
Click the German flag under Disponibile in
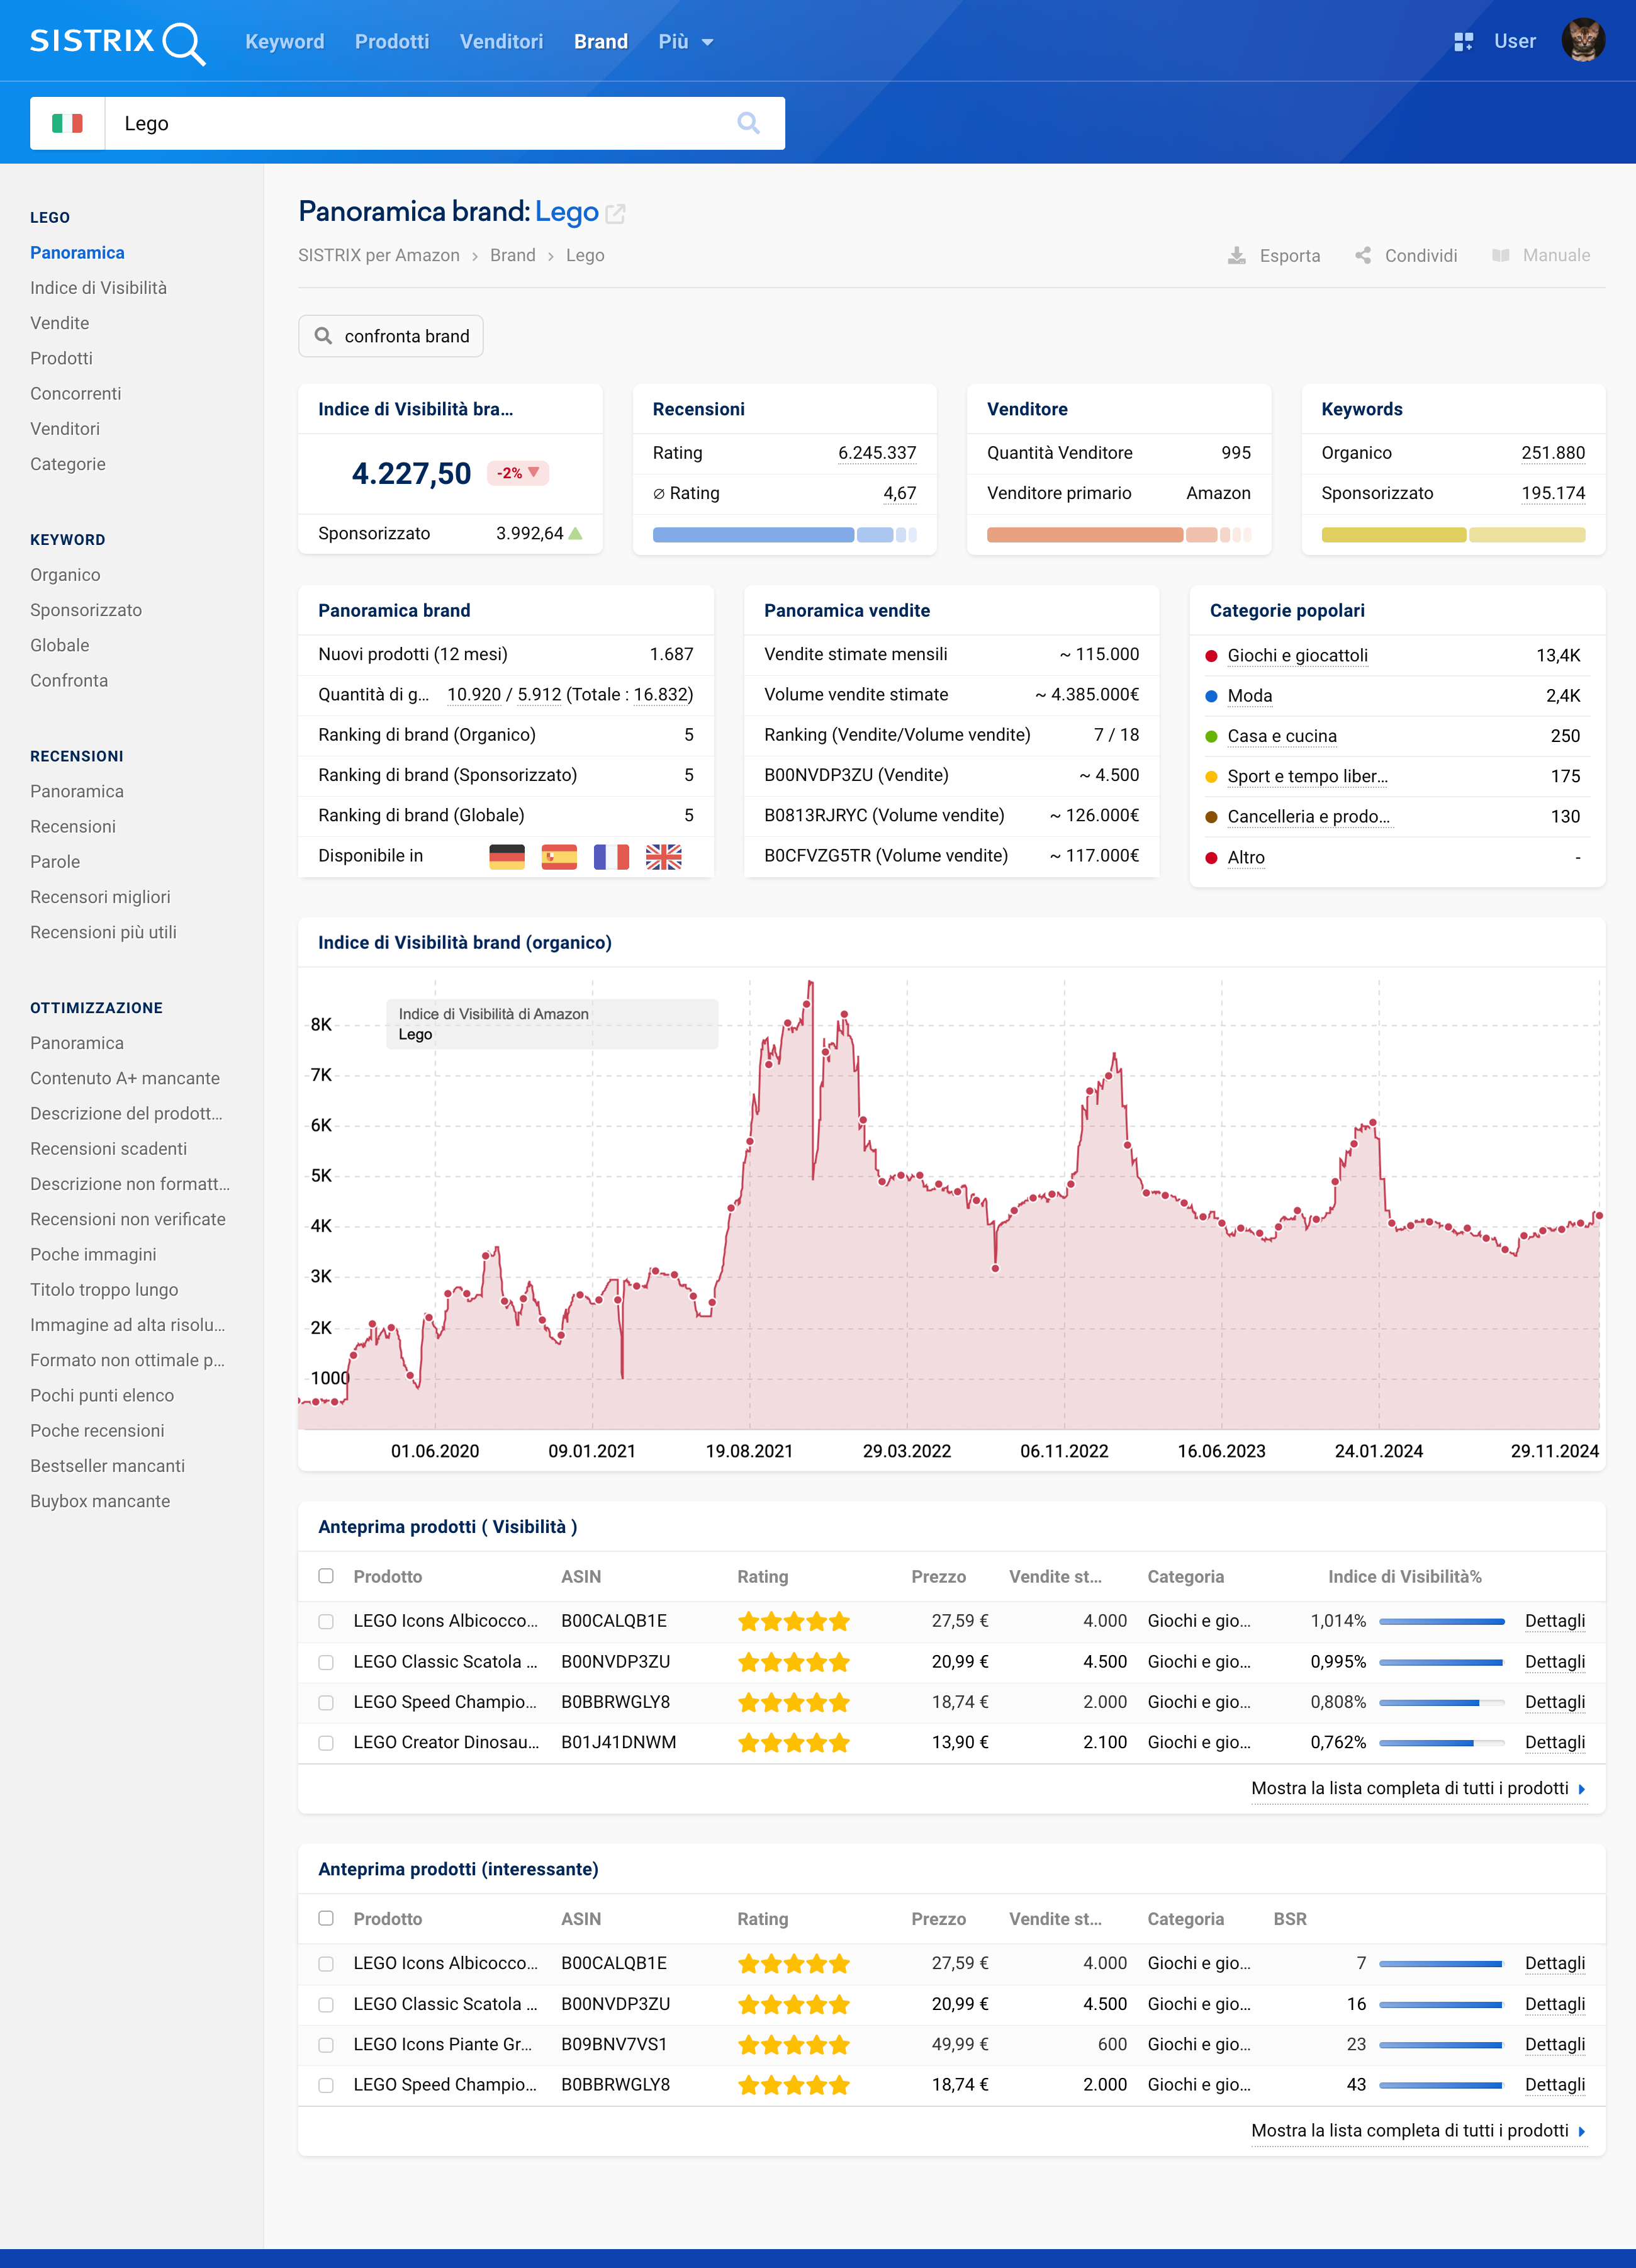tap(507, 856)
